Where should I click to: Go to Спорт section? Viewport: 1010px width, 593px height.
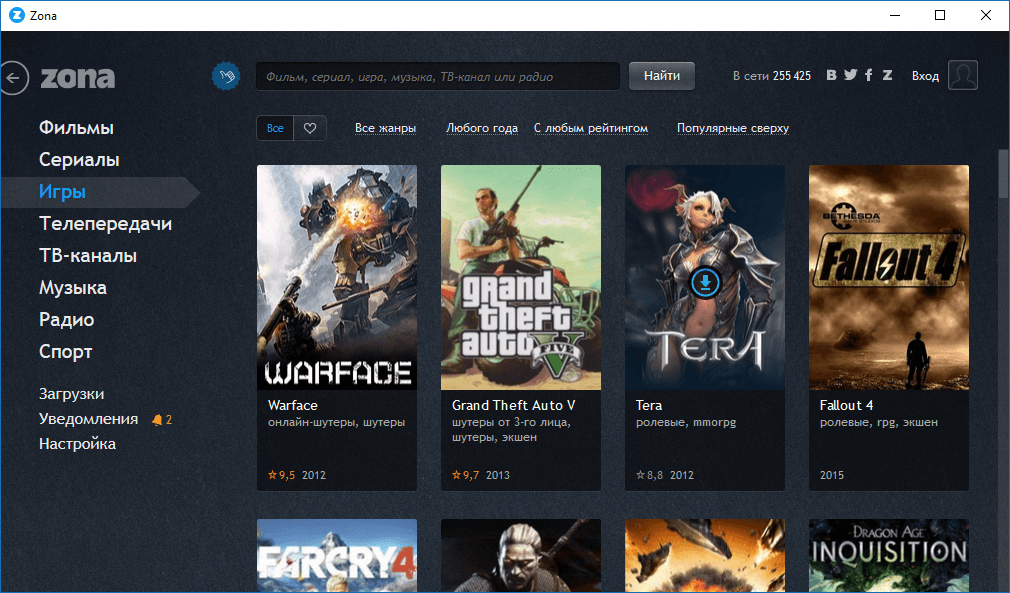coord(66,352)
